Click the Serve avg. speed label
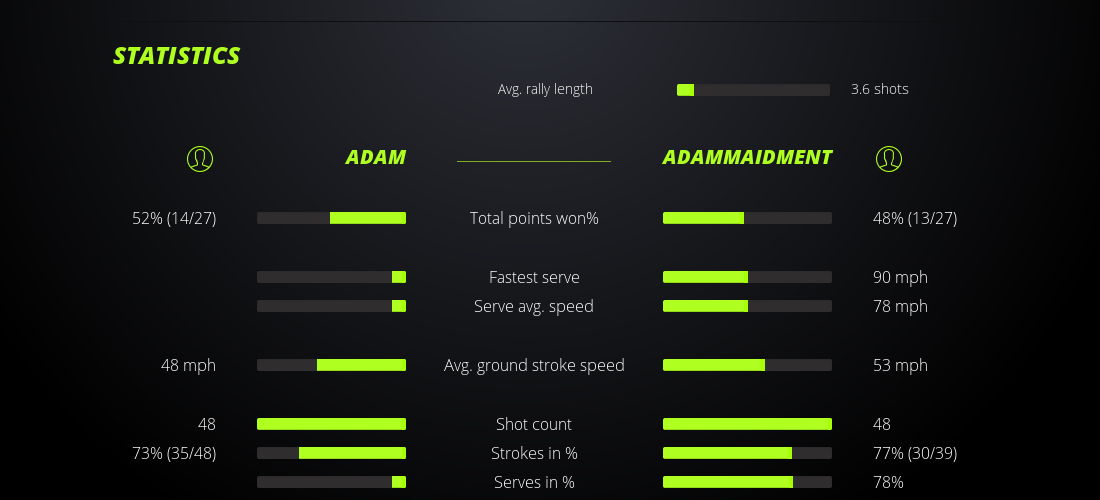The width and height of the screenshot is (1100, 500). point(534,306)
